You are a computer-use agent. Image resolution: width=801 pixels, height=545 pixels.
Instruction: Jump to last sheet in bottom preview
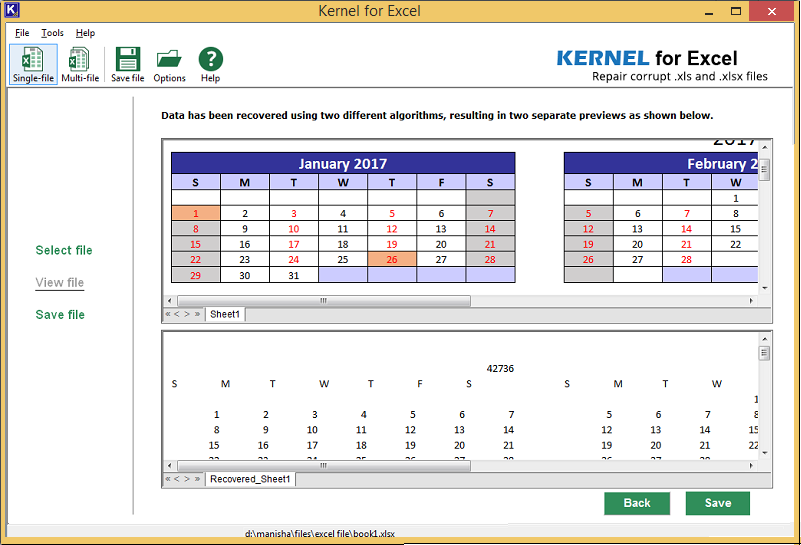point(197,479)
